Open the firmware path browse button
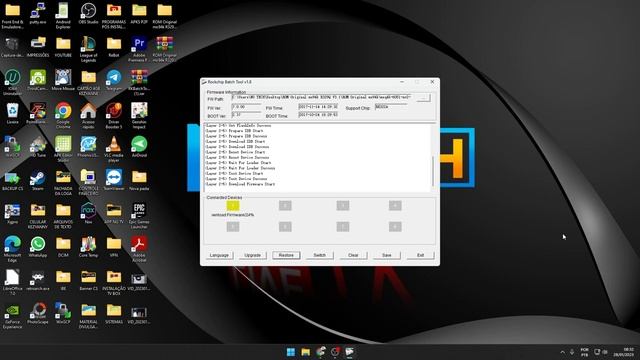The height and width of the screenshot is (360, 640). [x=424, y=98]
